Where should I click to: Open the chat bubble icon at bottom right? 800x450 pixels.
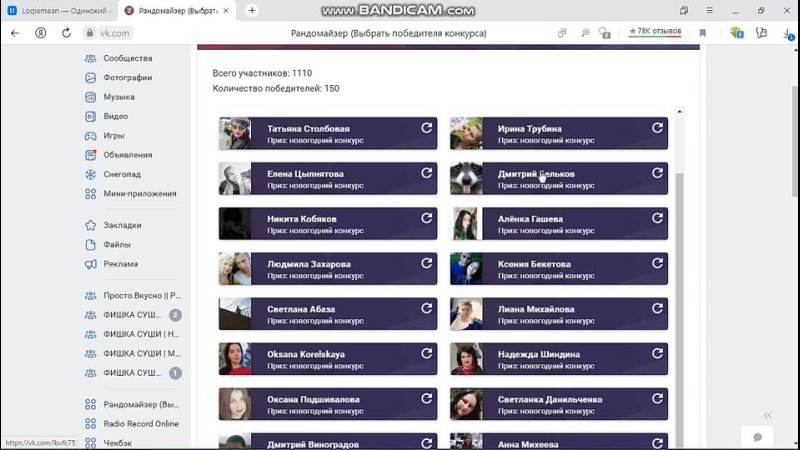point(758,437)
